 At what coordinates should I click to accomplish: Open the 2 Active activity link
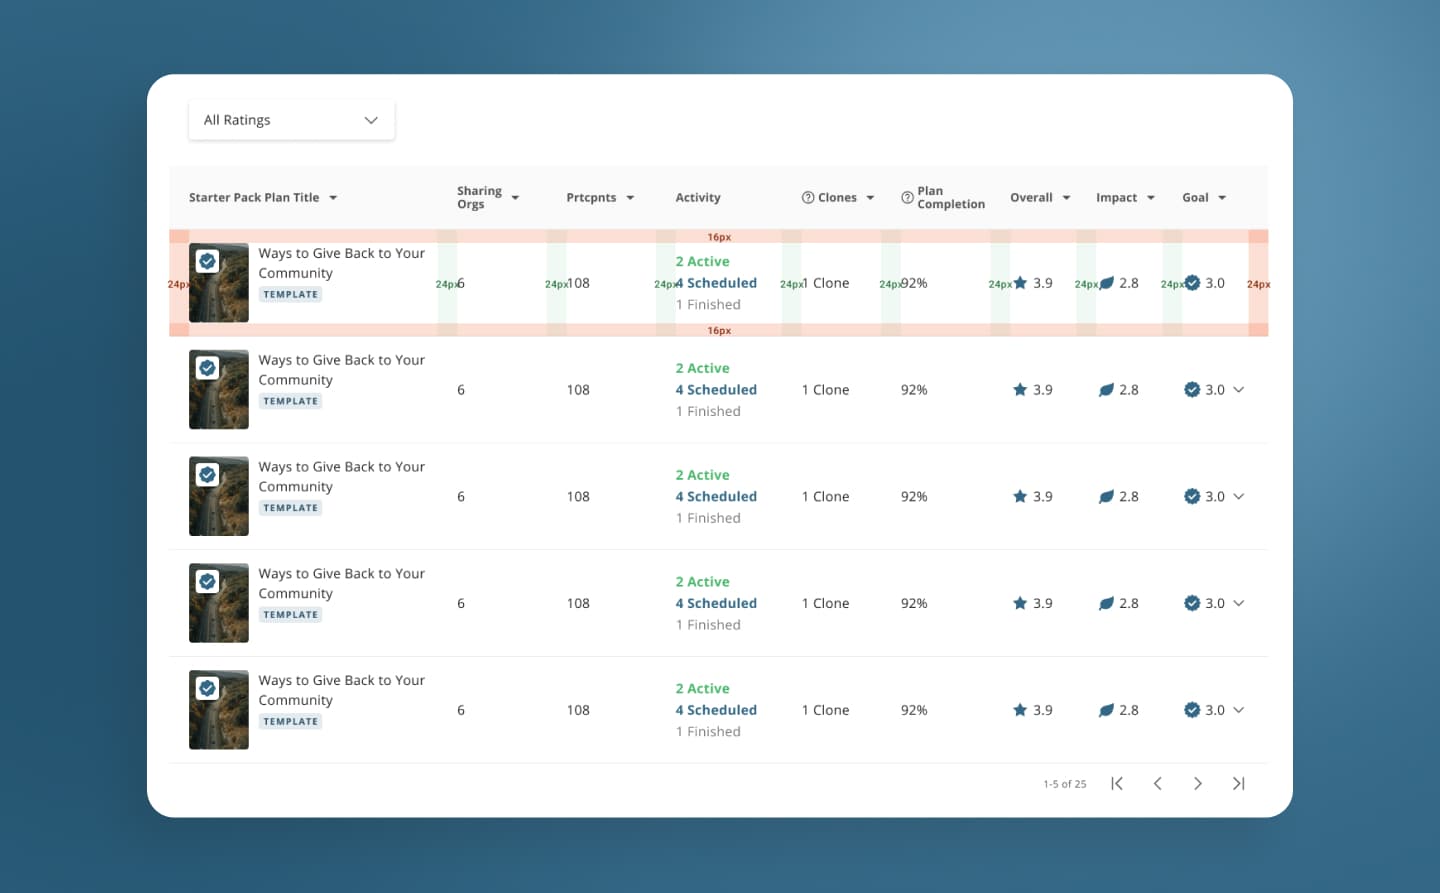click(x=702, y=261)
